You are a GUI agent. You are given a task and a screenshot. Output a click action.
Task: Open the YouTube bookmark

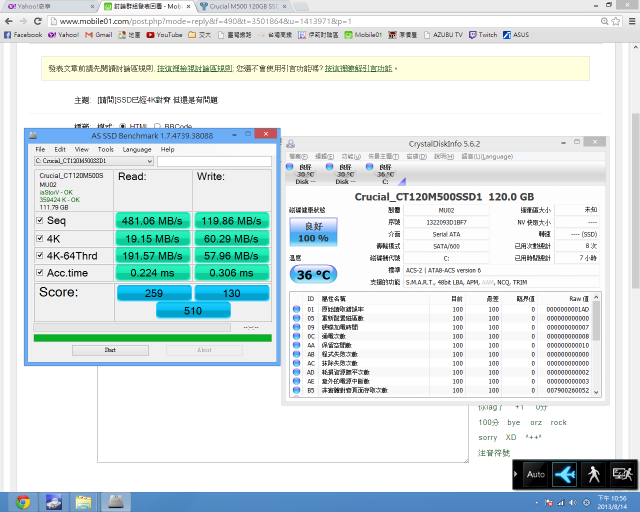164,35
